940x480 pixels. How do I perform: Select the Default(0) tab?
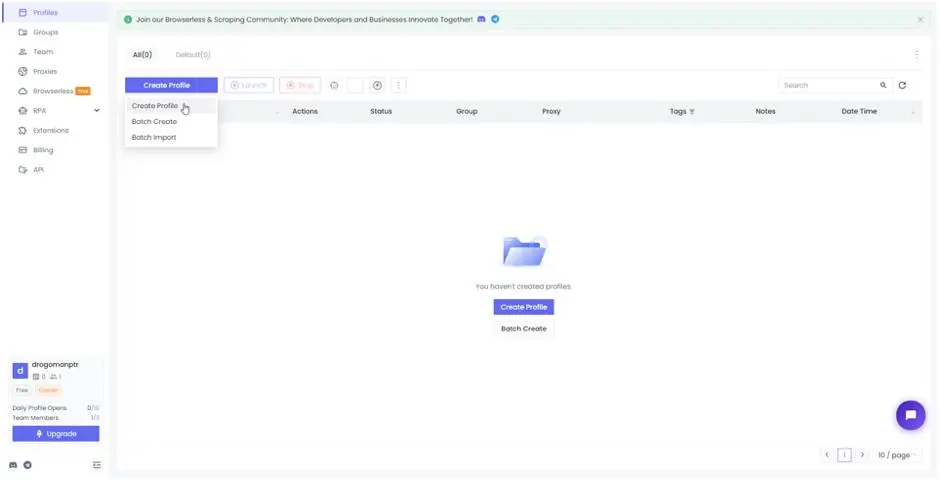click(193, 55)
